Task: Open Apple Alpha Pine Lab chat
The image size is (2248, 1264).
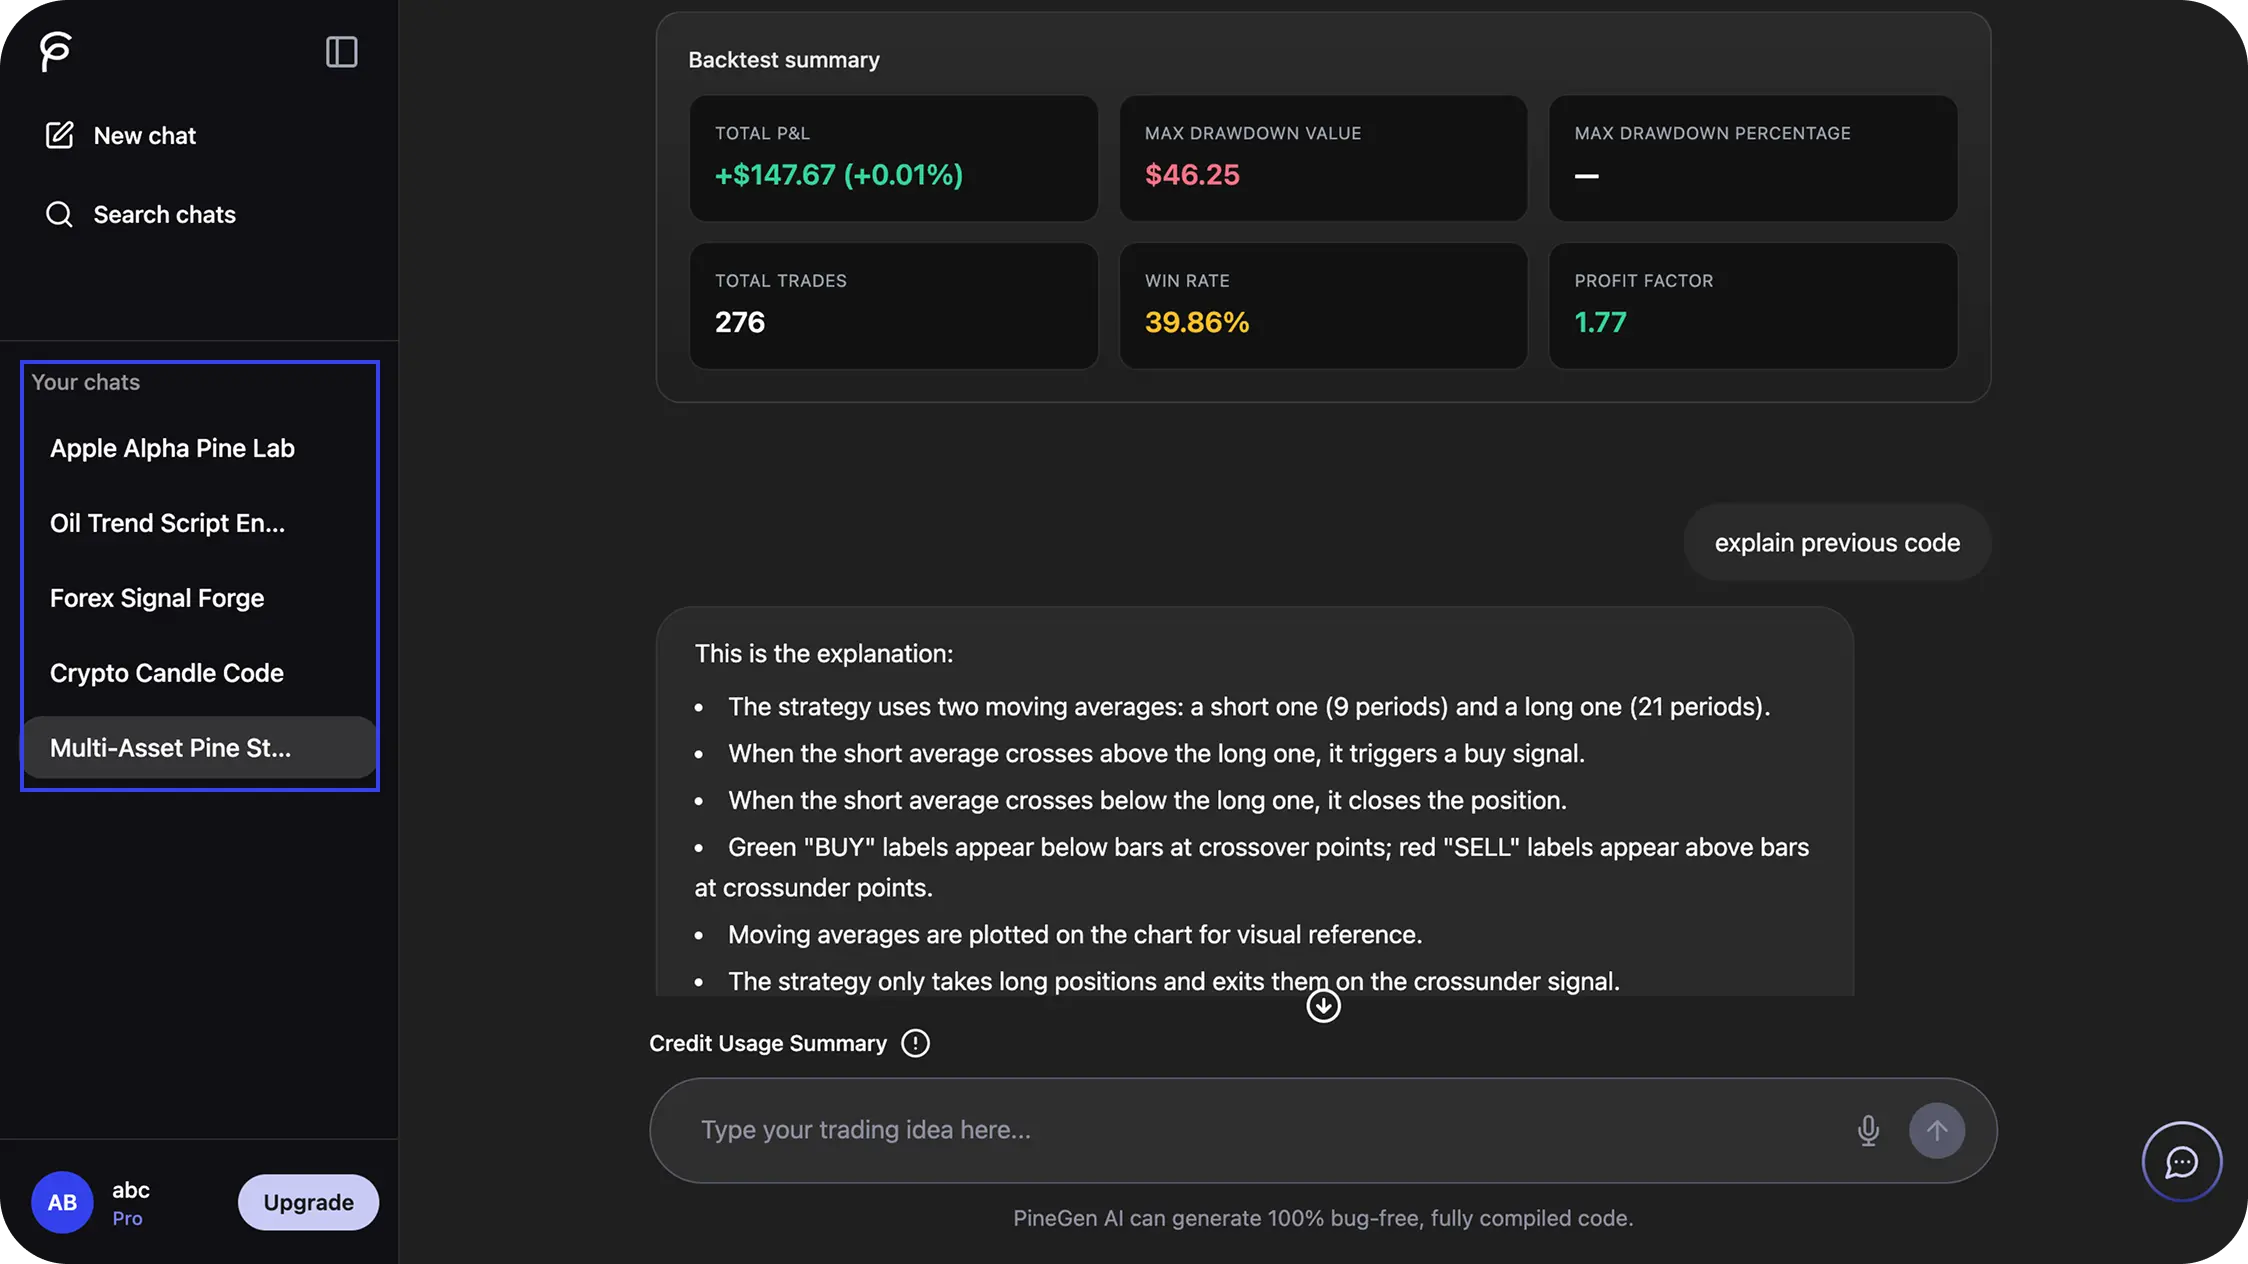Action: pos(172,448)
